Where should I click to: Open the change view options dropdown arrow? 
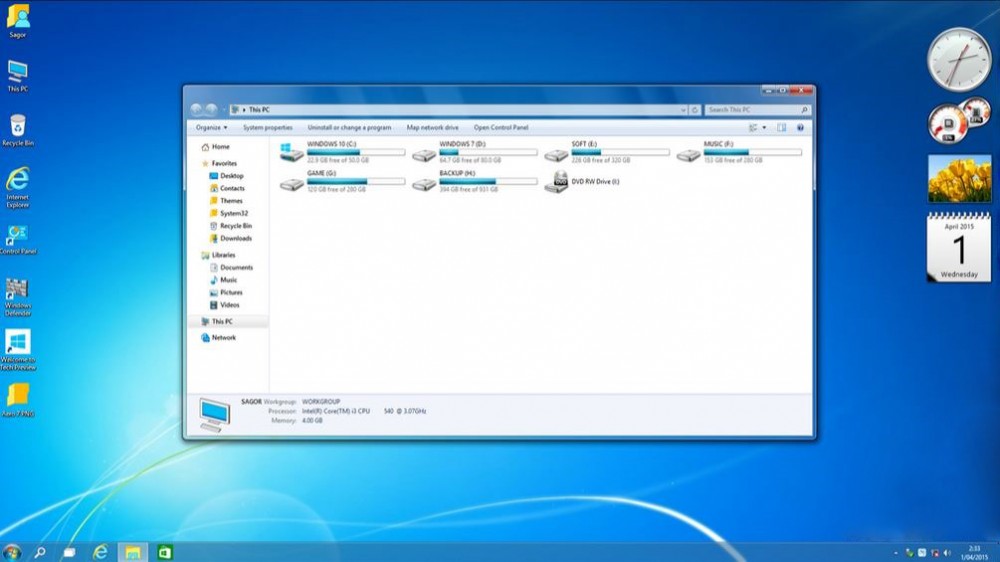click(765, 128)
